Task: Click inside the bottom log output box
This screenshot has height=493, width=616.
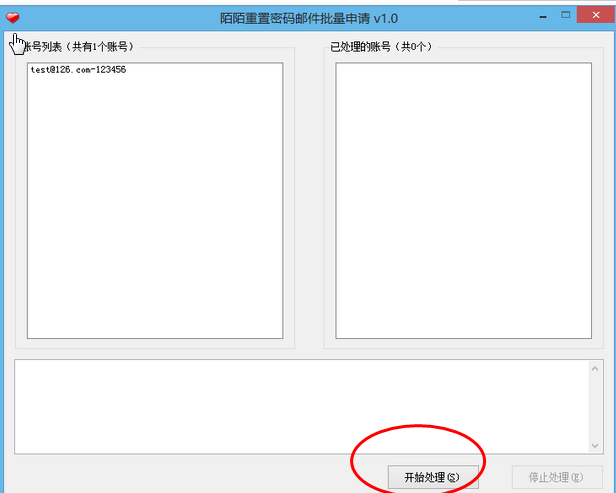Action: [x=302, y=407]
